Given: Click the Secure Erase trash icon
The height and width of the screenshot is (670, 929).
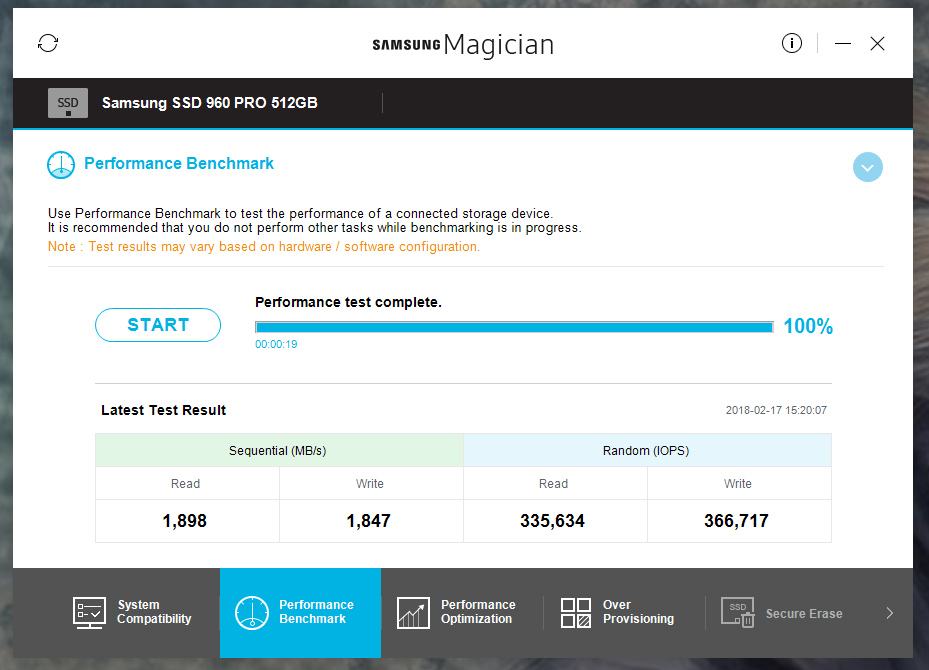Looking at the screenshot, I should coord(738,613).
